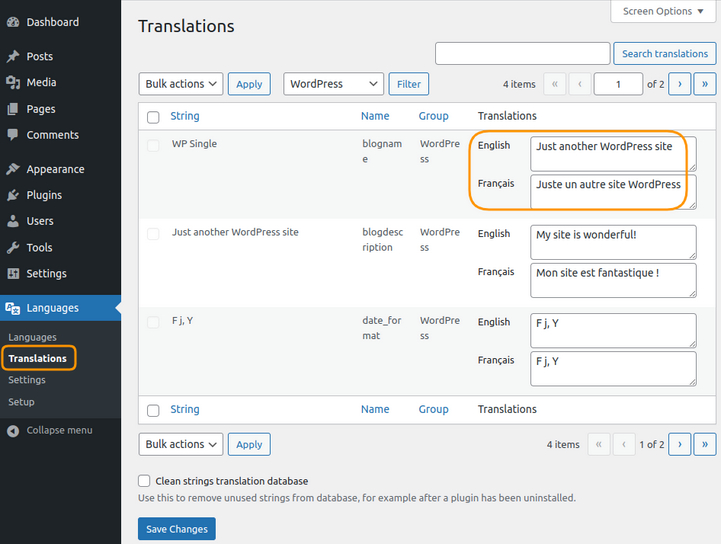
Task: Open the Languages submenu item
Action: tap(32, 337)
